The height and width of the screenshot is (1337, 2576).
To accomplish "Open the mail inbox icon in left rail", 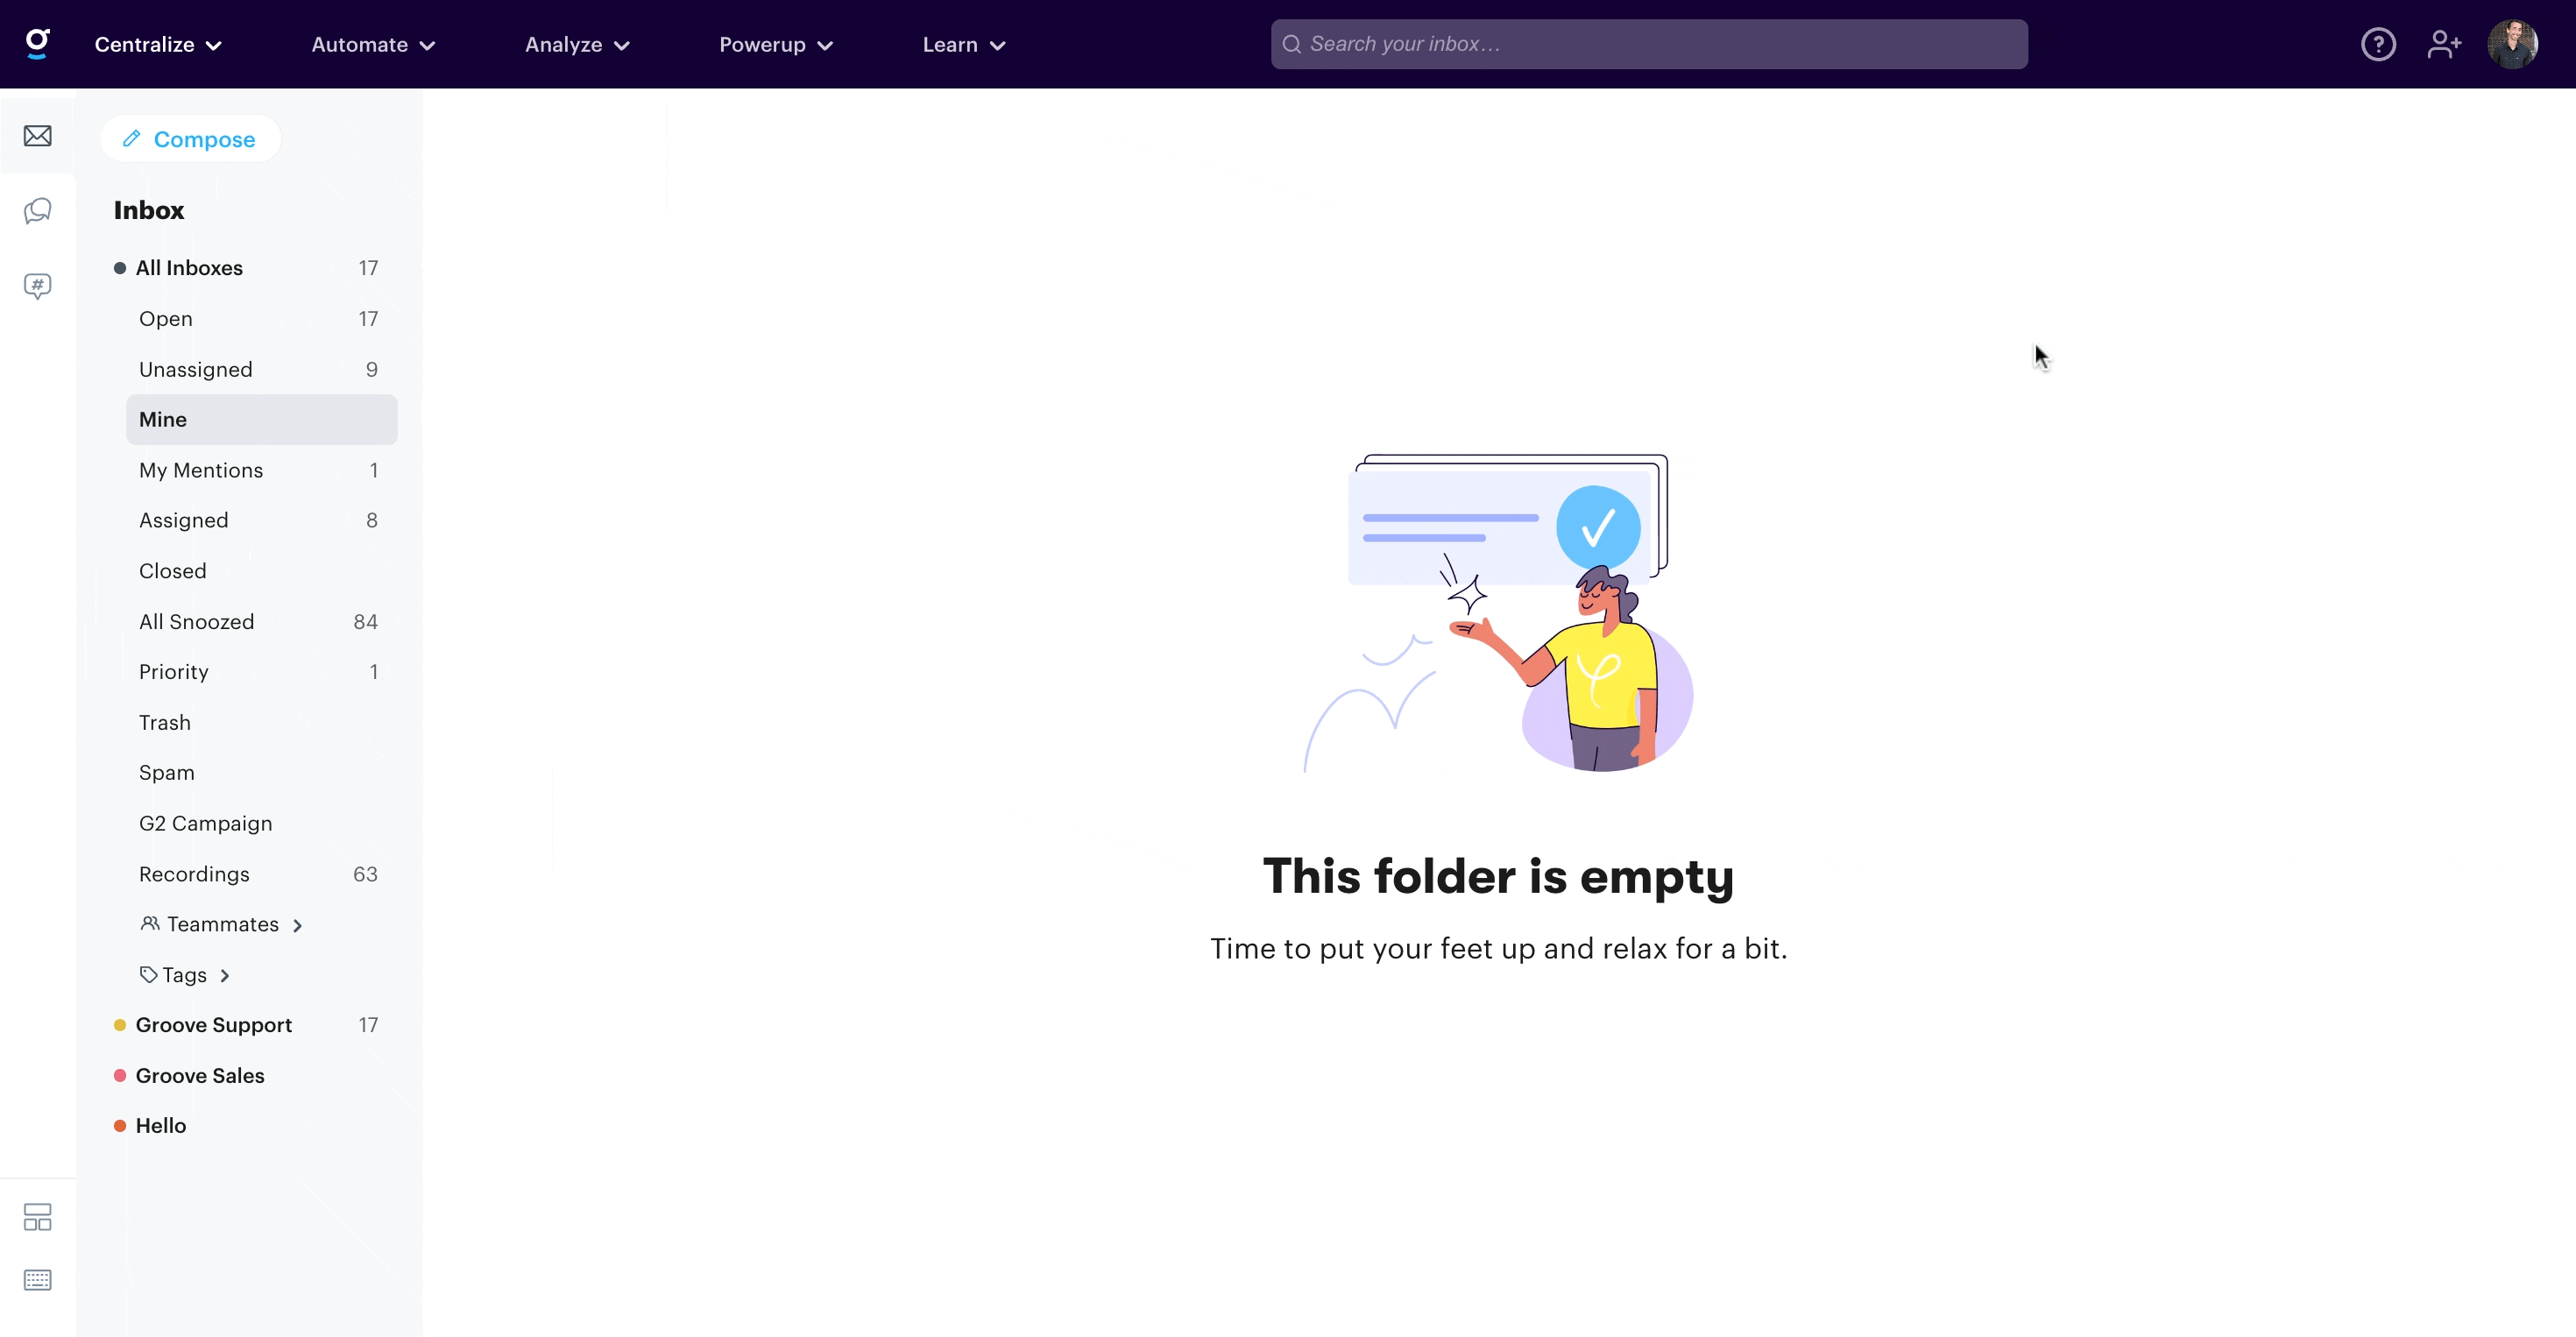I will [37, 136].
